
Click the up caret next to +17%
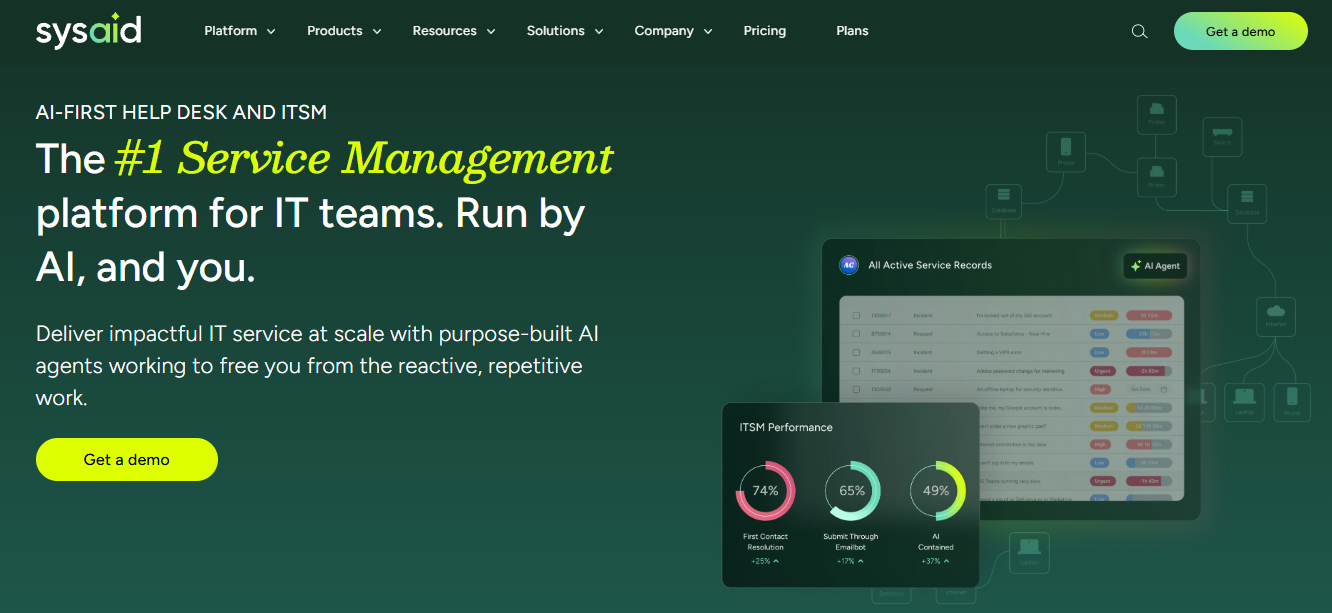click(x=860, y=561)
